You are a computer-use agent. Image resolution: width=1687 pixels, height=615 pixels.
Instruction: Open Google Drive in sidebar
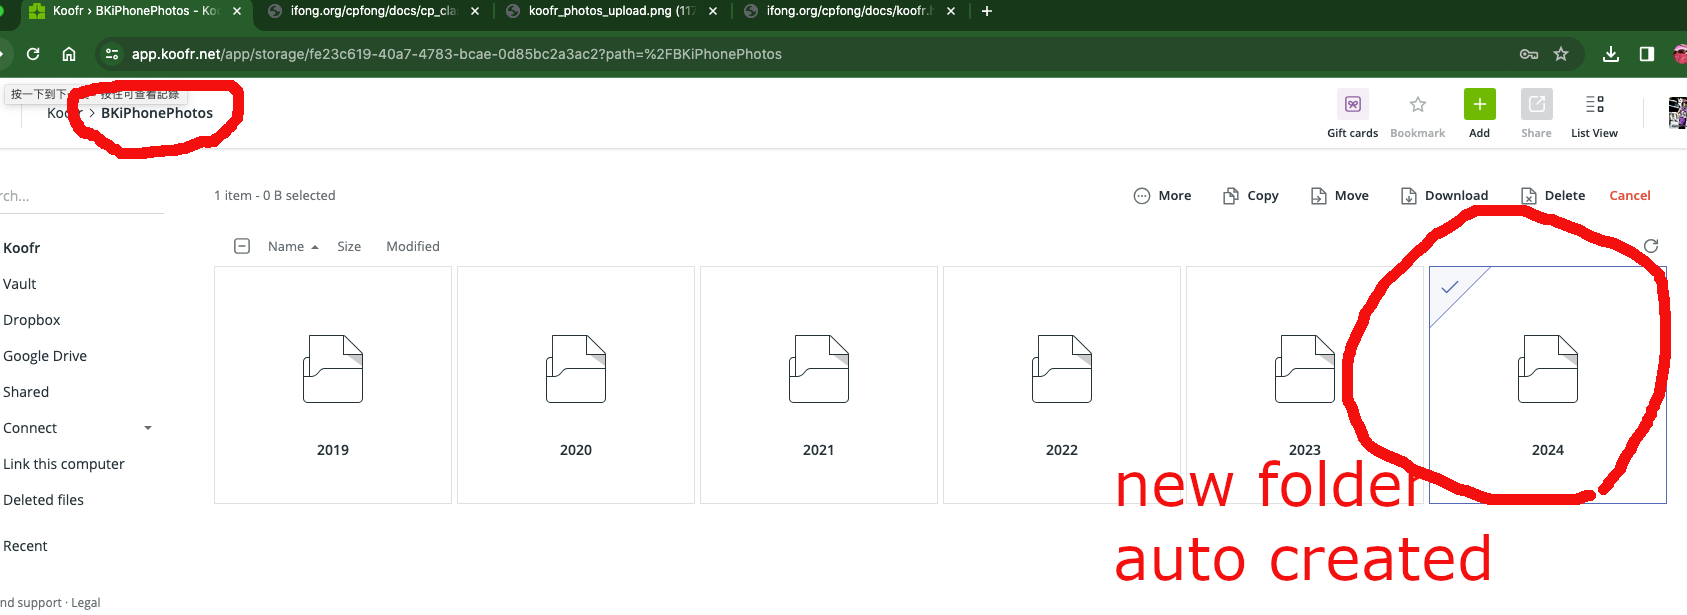coord(45,356)
